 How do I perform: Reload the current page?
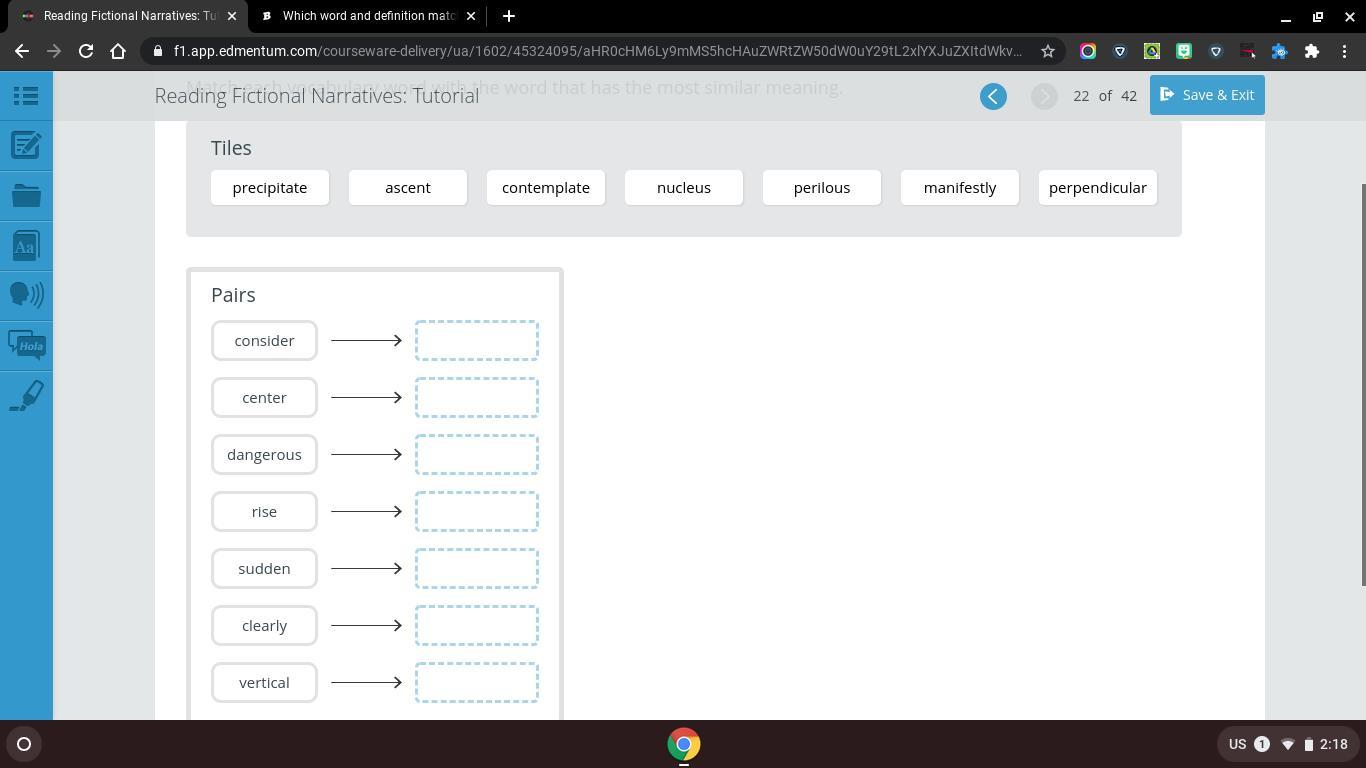coord(86,51)
